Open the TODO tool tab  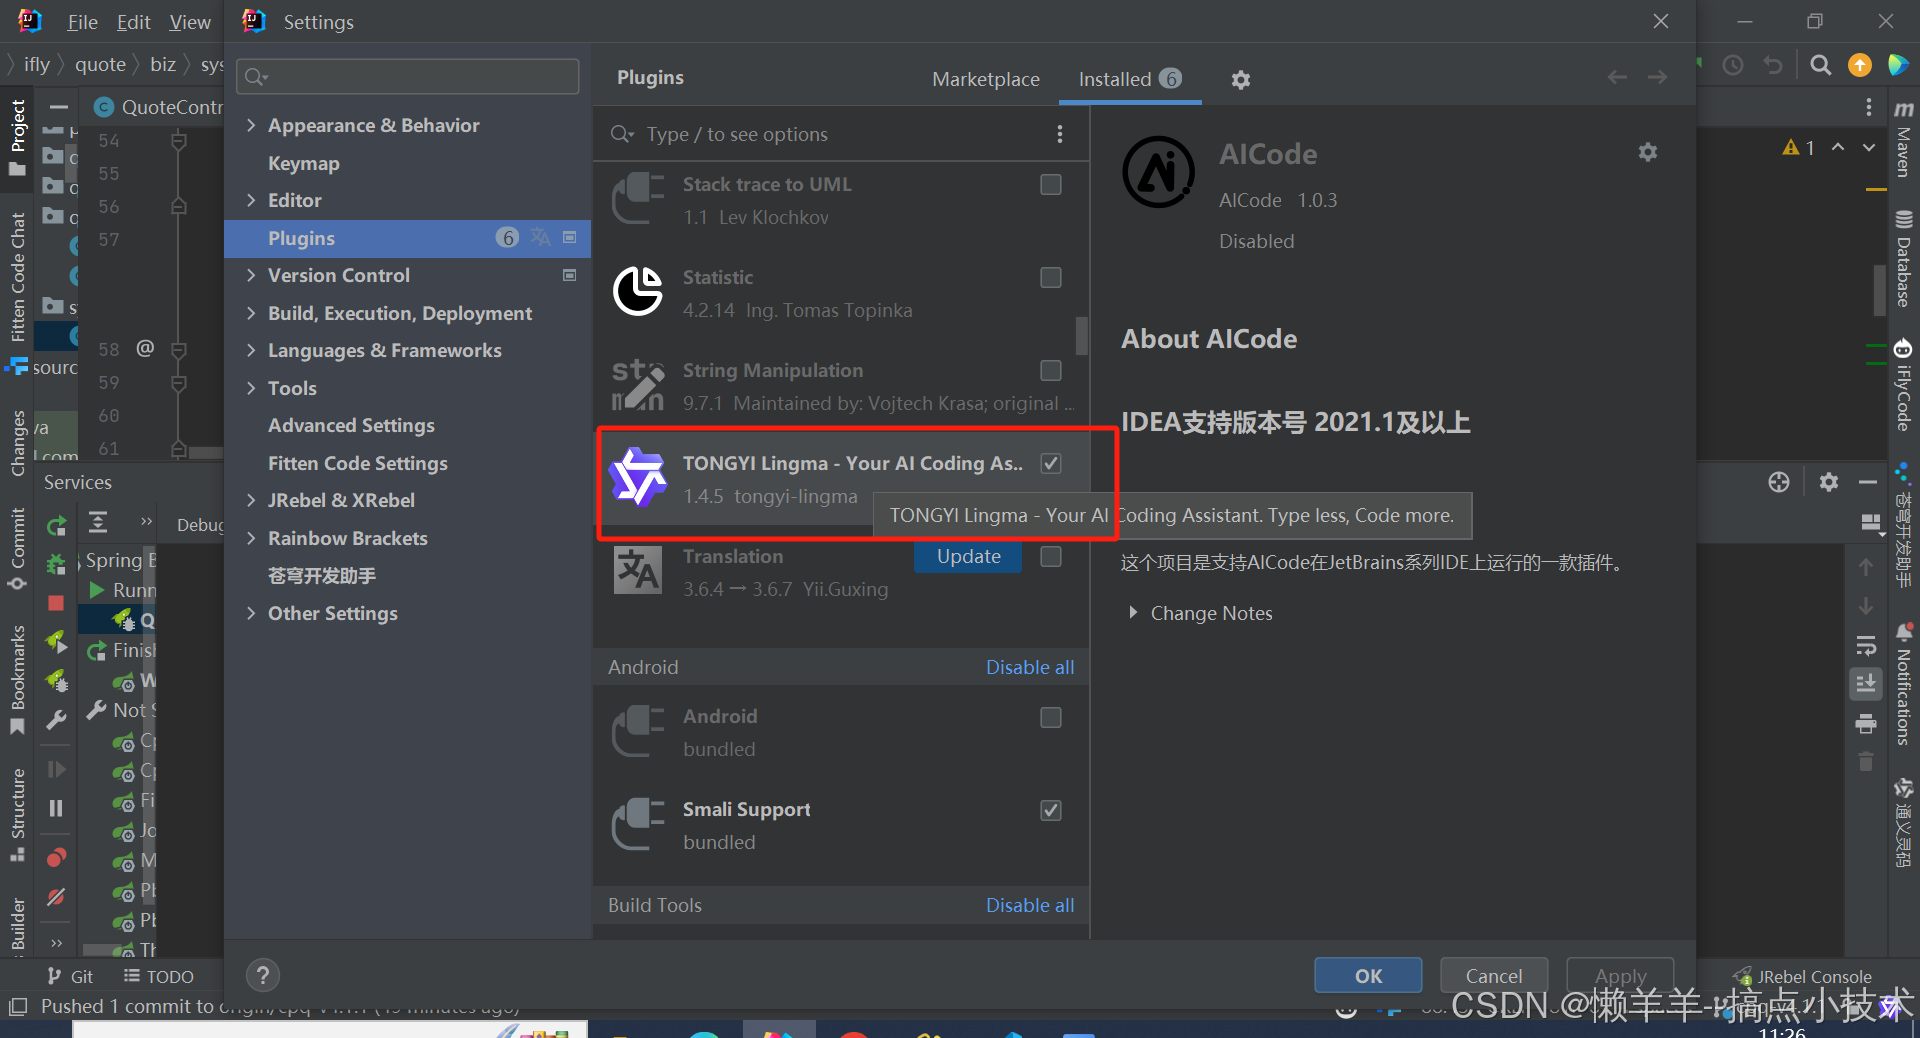click(159, 976)
